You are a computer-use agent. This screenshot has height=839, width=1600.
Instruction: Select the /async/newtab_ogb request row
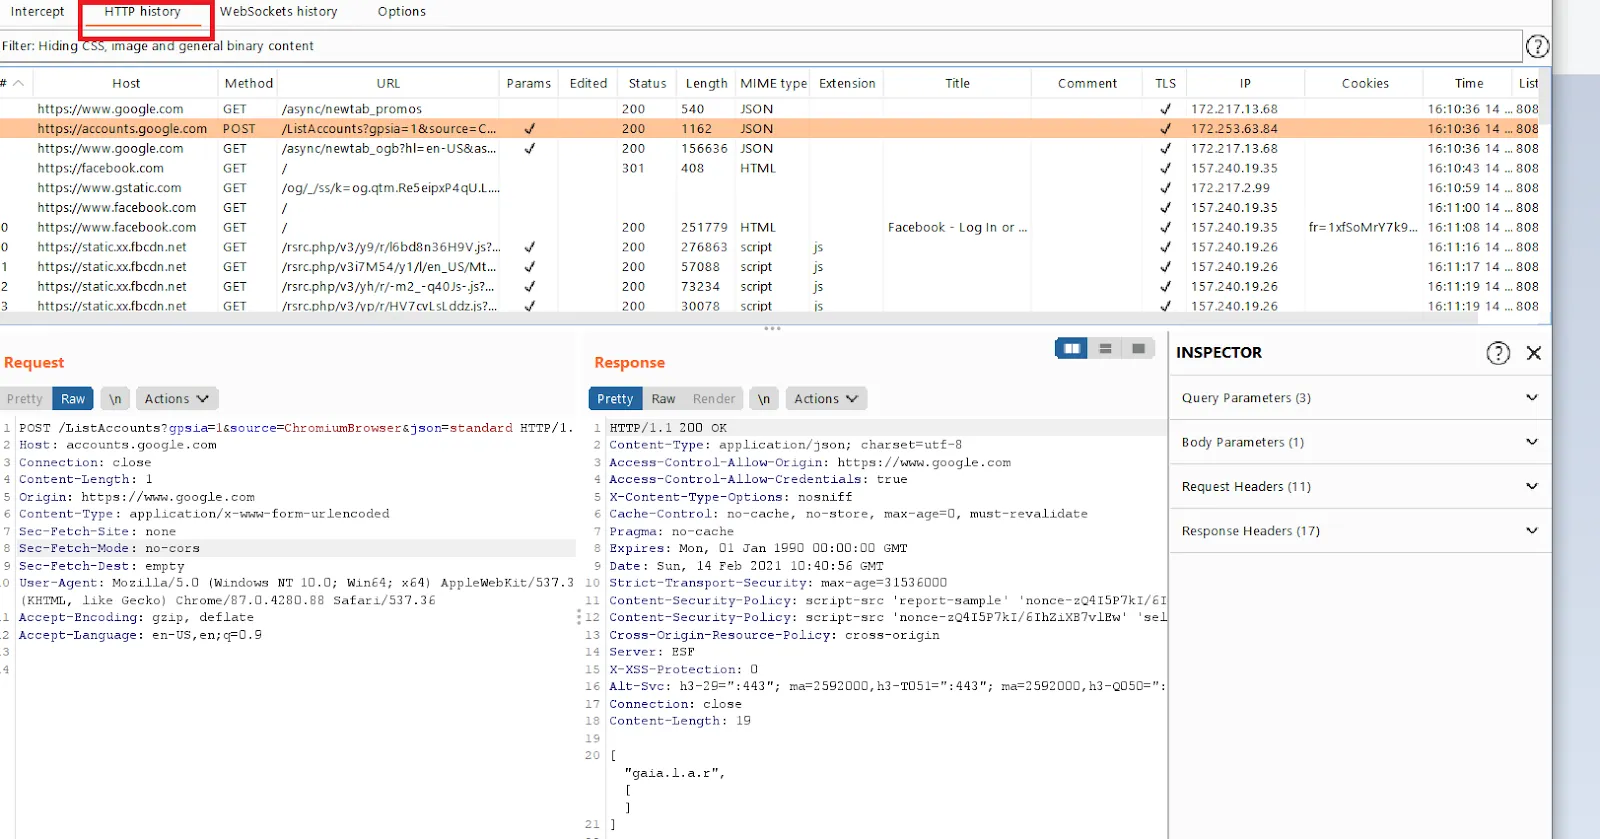(770, 148)
